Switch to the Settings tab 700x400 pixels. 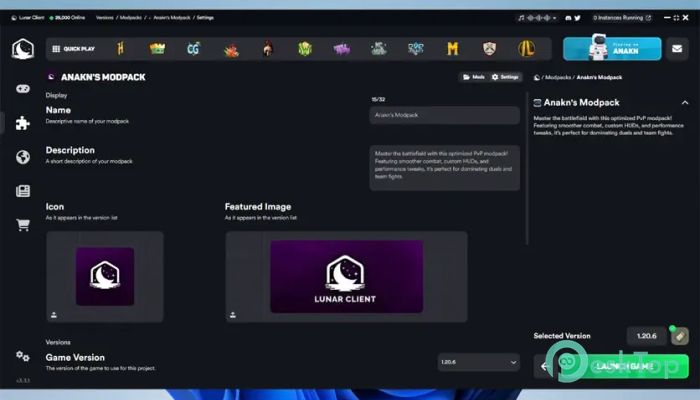505,77
